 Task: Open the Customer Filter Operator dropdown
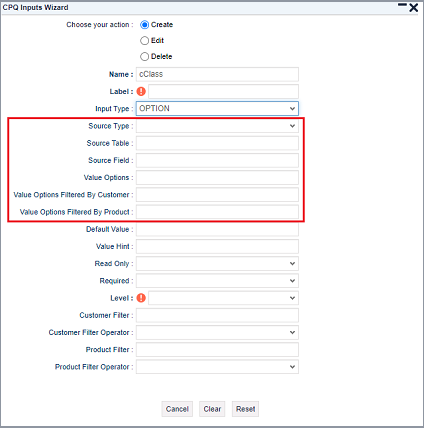pyautogui.click(x=217, y=333)
